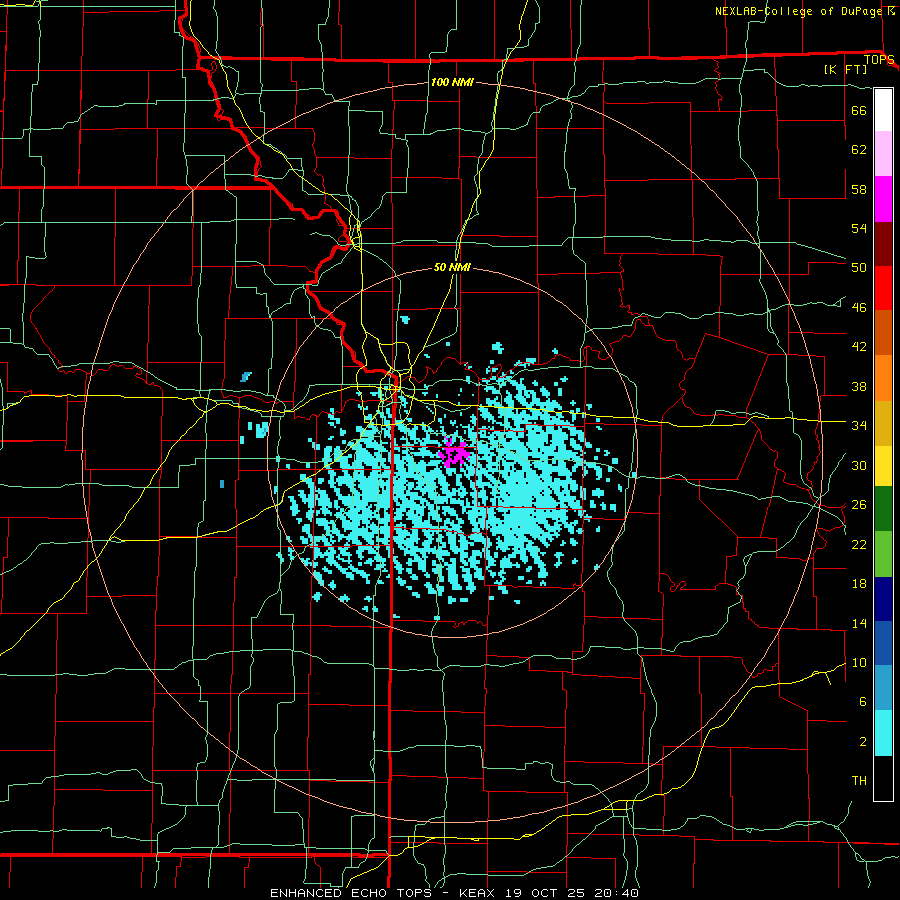Click the "2" legend value

coord(863,742)
